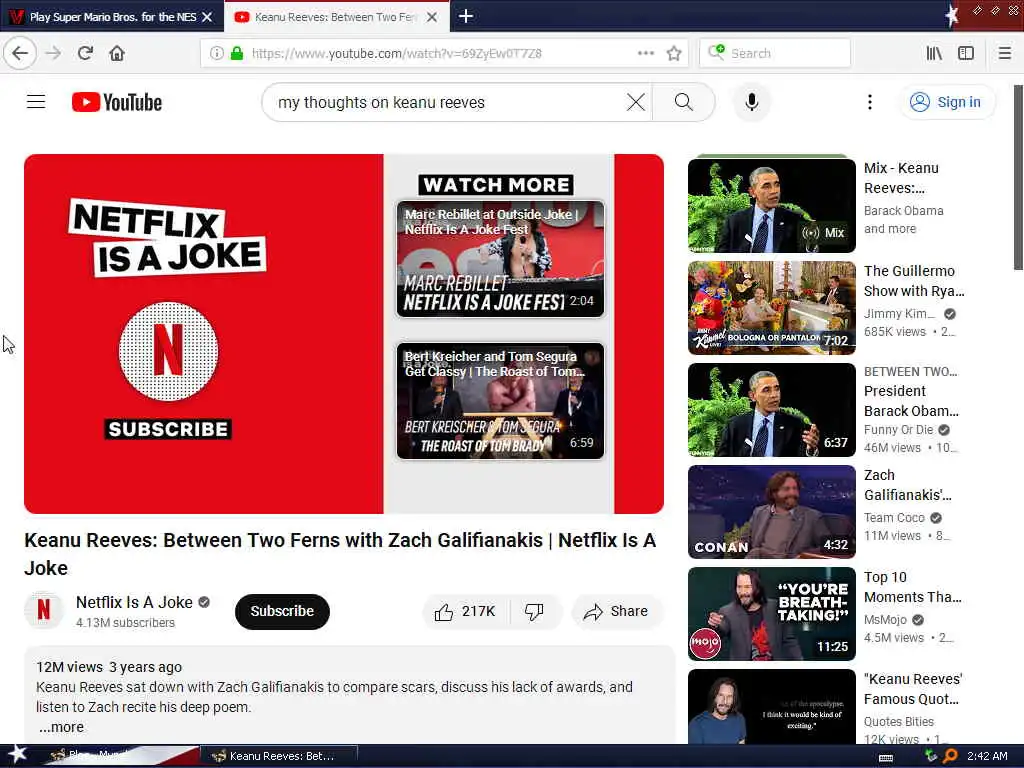Open the browser Library icon
1024x768 pixels.
[x=934, y=53]
